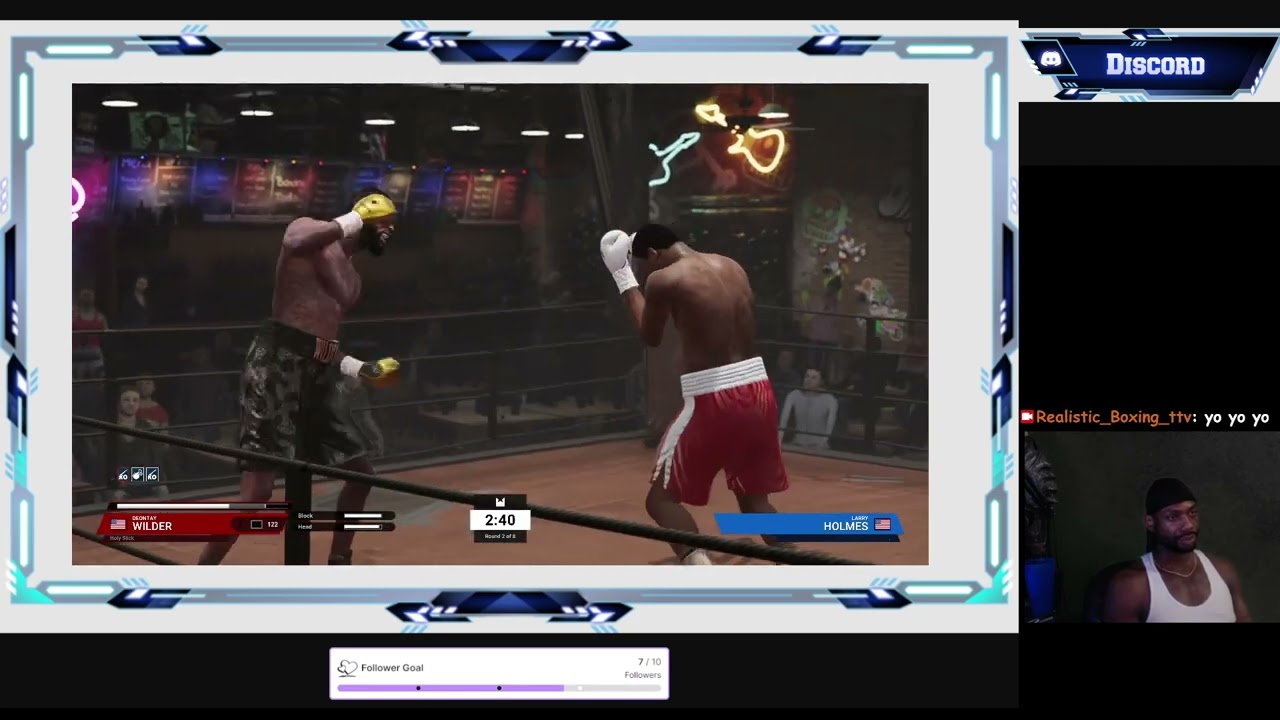Click the Follower Goal label

click(392, 668)
